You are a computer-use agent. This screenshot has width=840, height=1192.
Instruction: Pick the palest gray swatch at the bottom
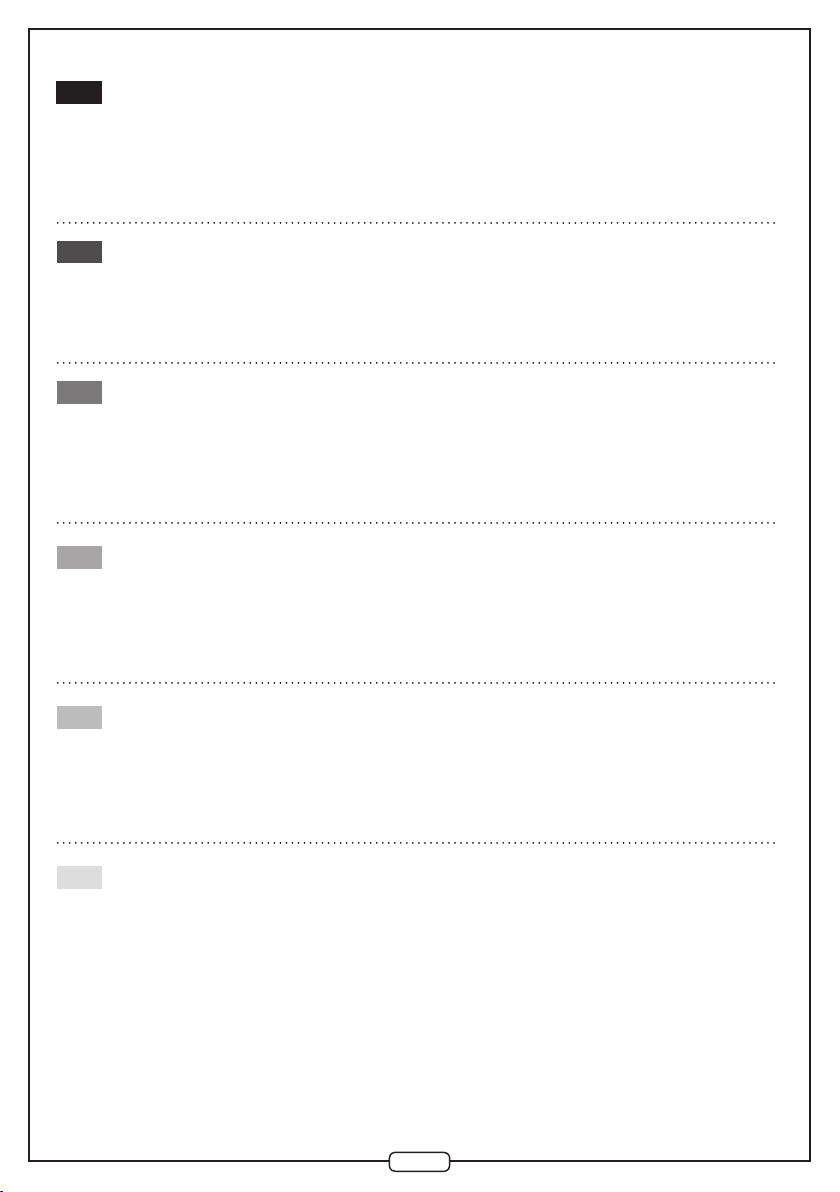click(x=79, y=877)
